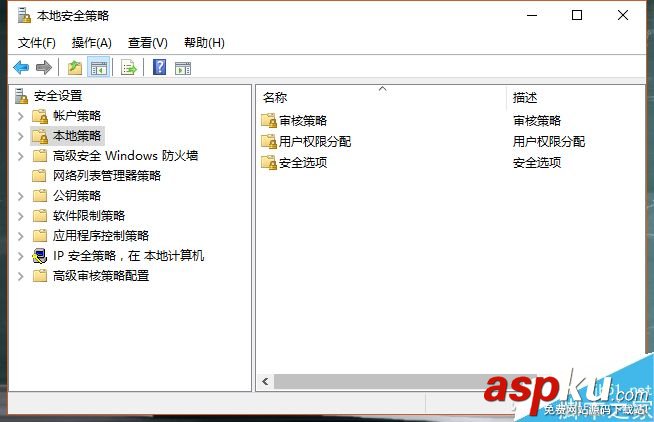The height and width of the screenshot is (422, 654).
Task: Click 审核策略 in the 描述 column
Action: click(537, 121)
